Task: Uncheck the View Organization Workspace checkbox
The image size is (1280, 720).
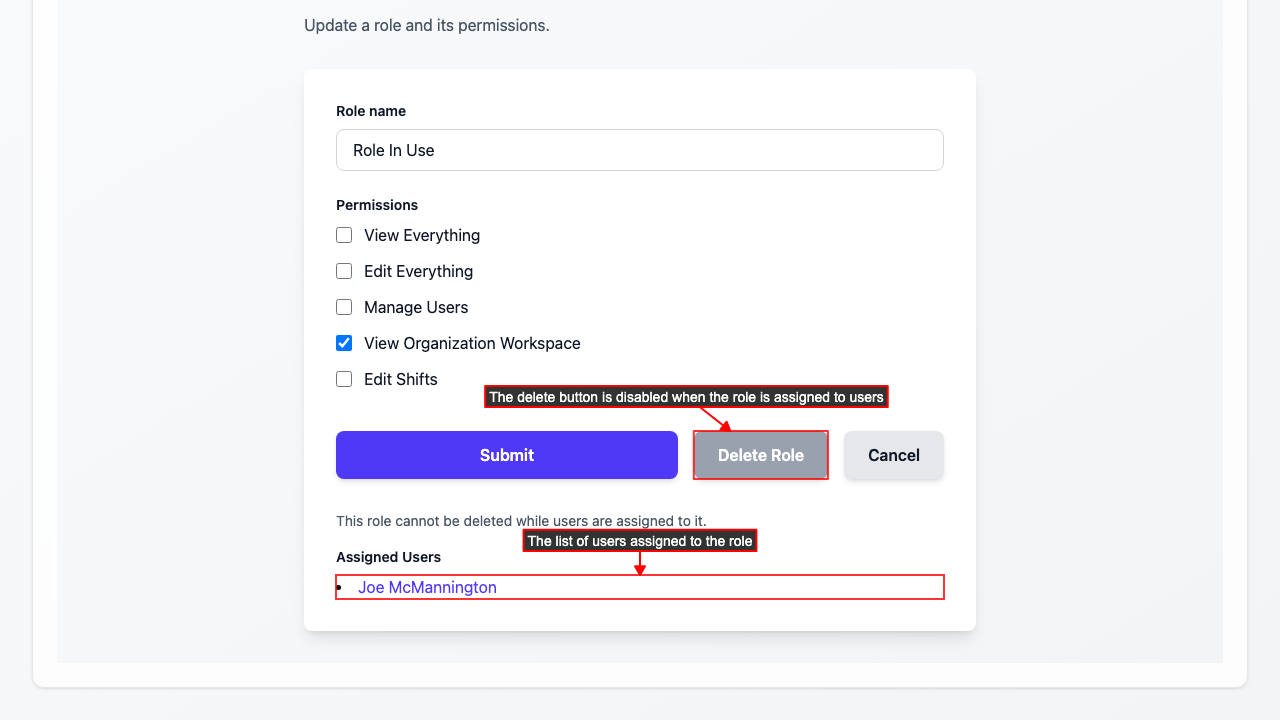Action: pos(344,343)
